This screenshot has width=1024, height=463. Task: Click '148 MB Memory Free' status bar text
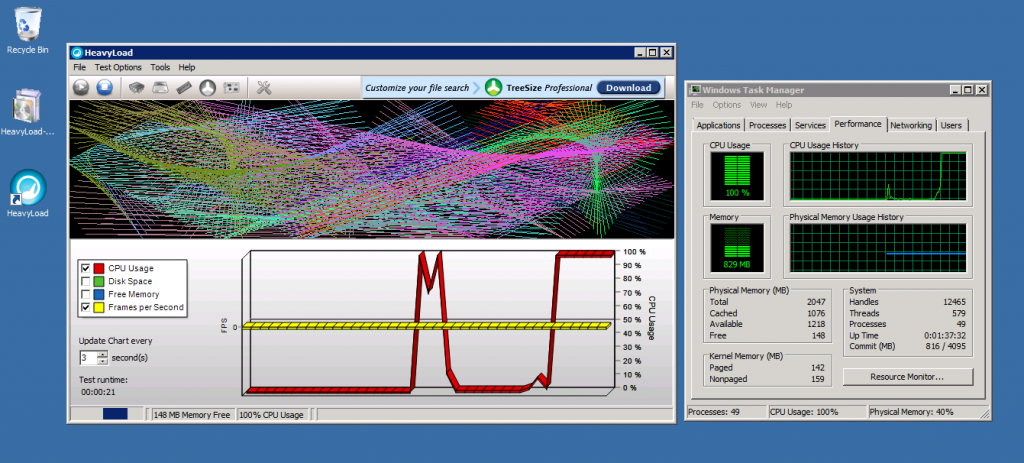click(x=192, y=415)
